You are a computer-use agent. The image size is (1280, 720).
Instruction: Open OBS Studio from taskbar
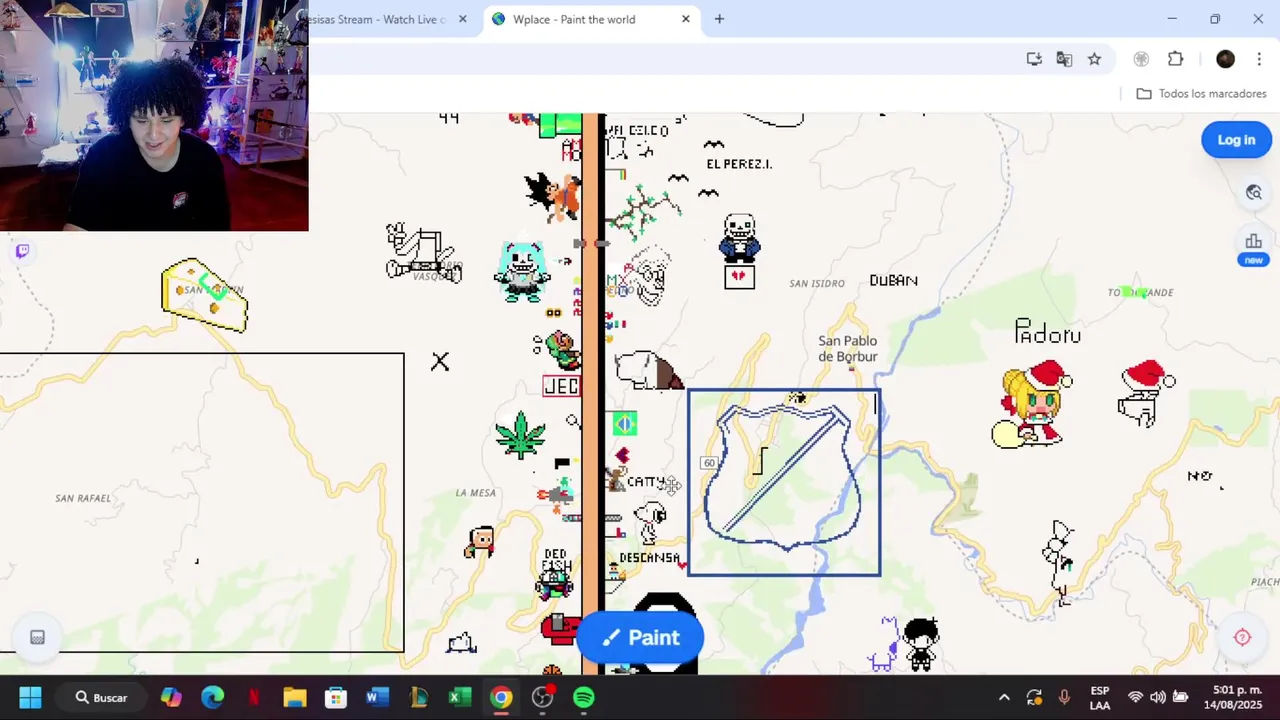point(542,697)
